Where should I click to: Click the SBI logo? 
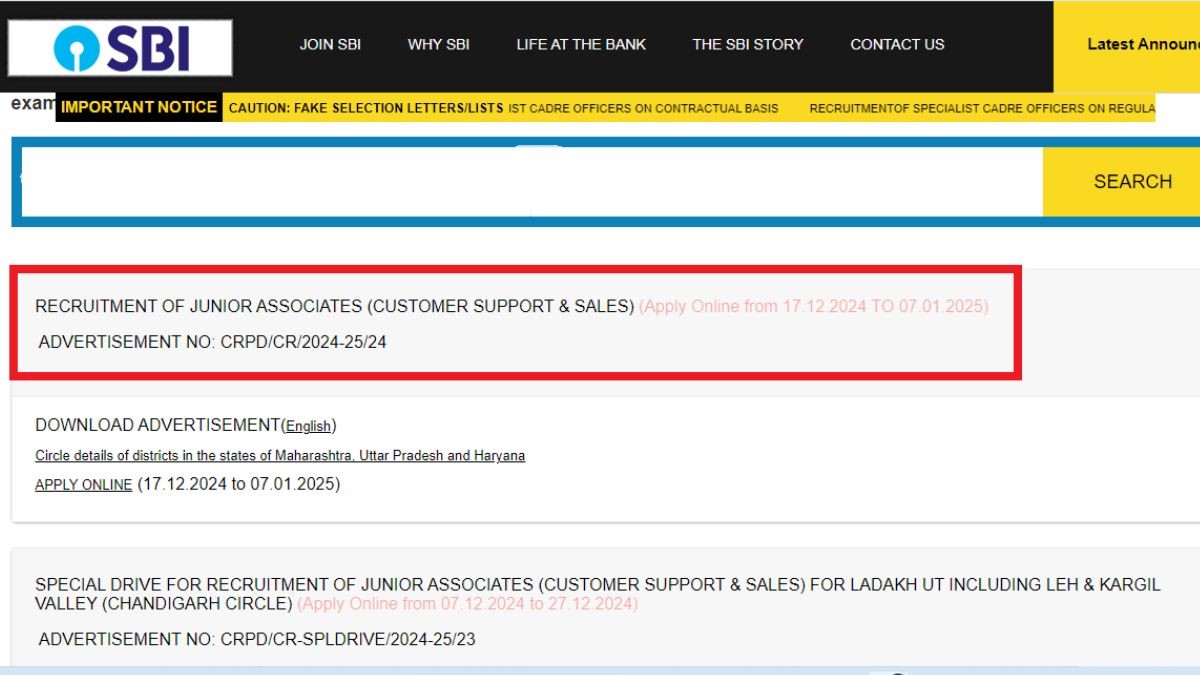(120, 47)
